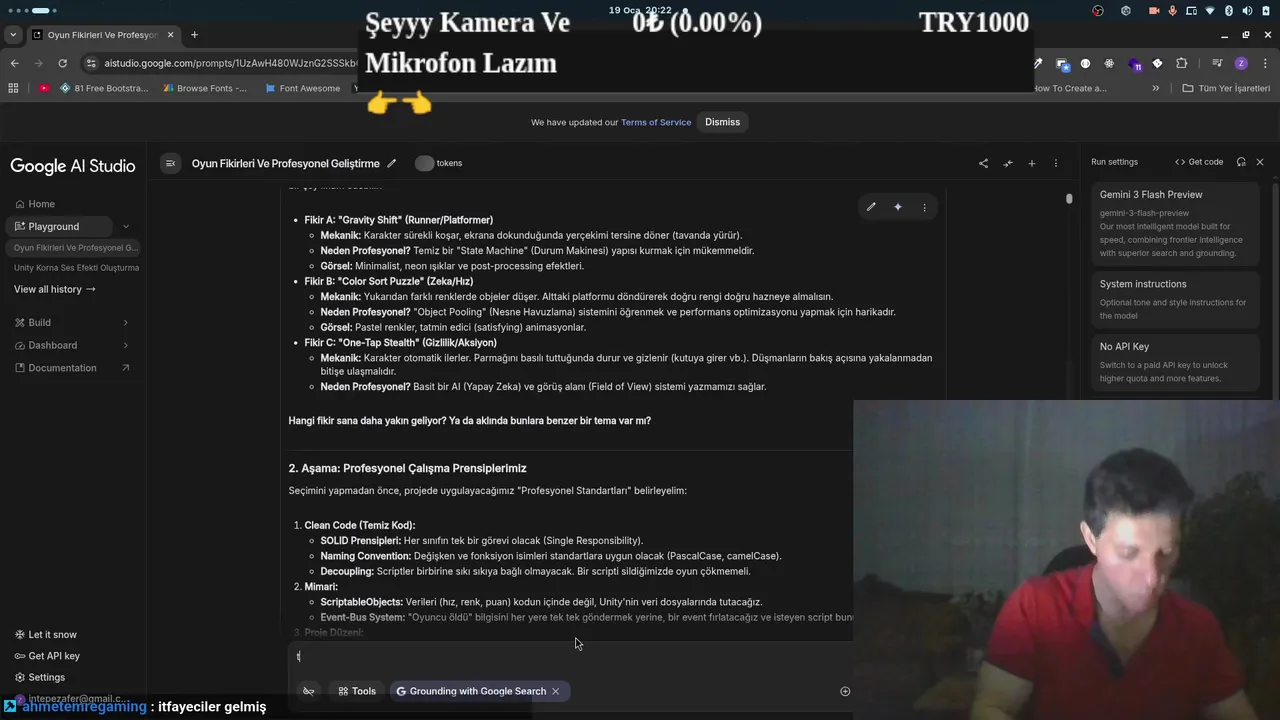Open Tüm Yer İşaretleri folder
Screen dimensions: 1280x720
1227,88
